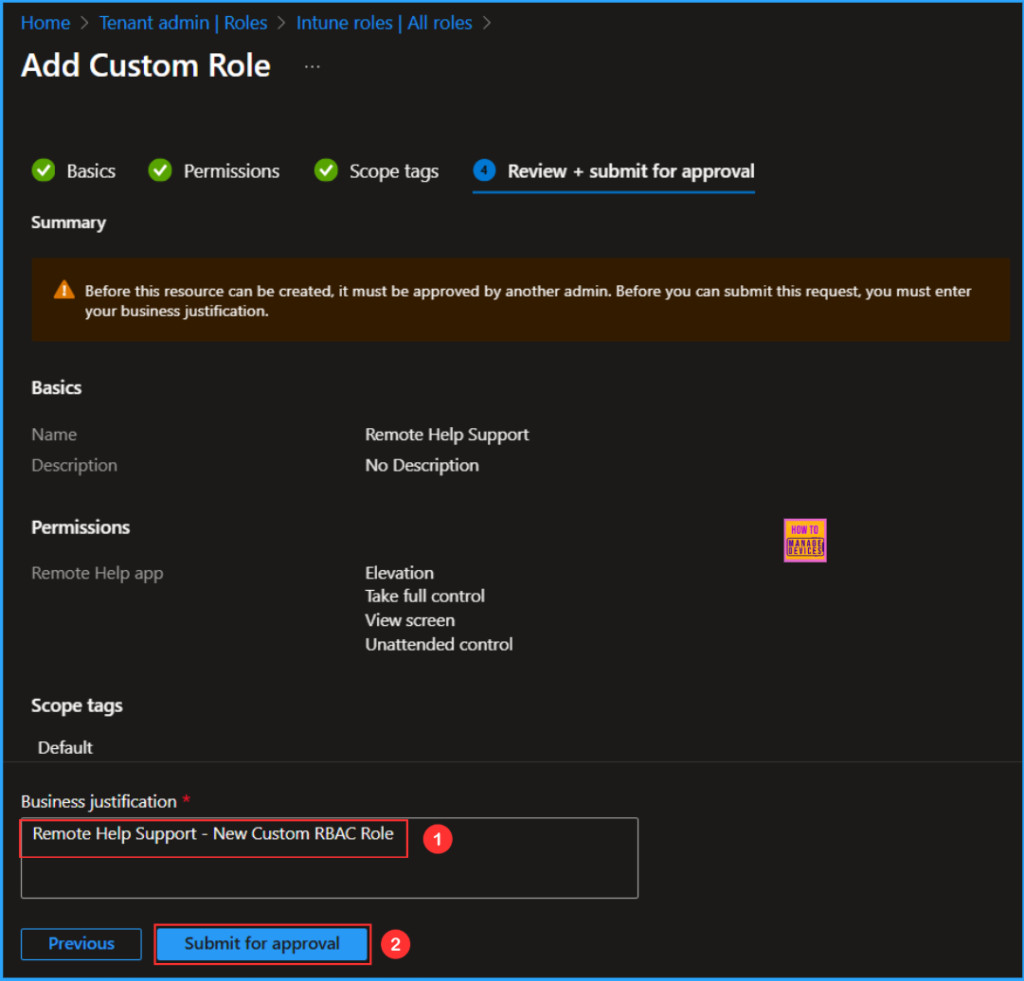Click the 'Remote Help app' label
Viewport: 1024px width, 981px height.
pyautogui.click(x=97, y=573)
